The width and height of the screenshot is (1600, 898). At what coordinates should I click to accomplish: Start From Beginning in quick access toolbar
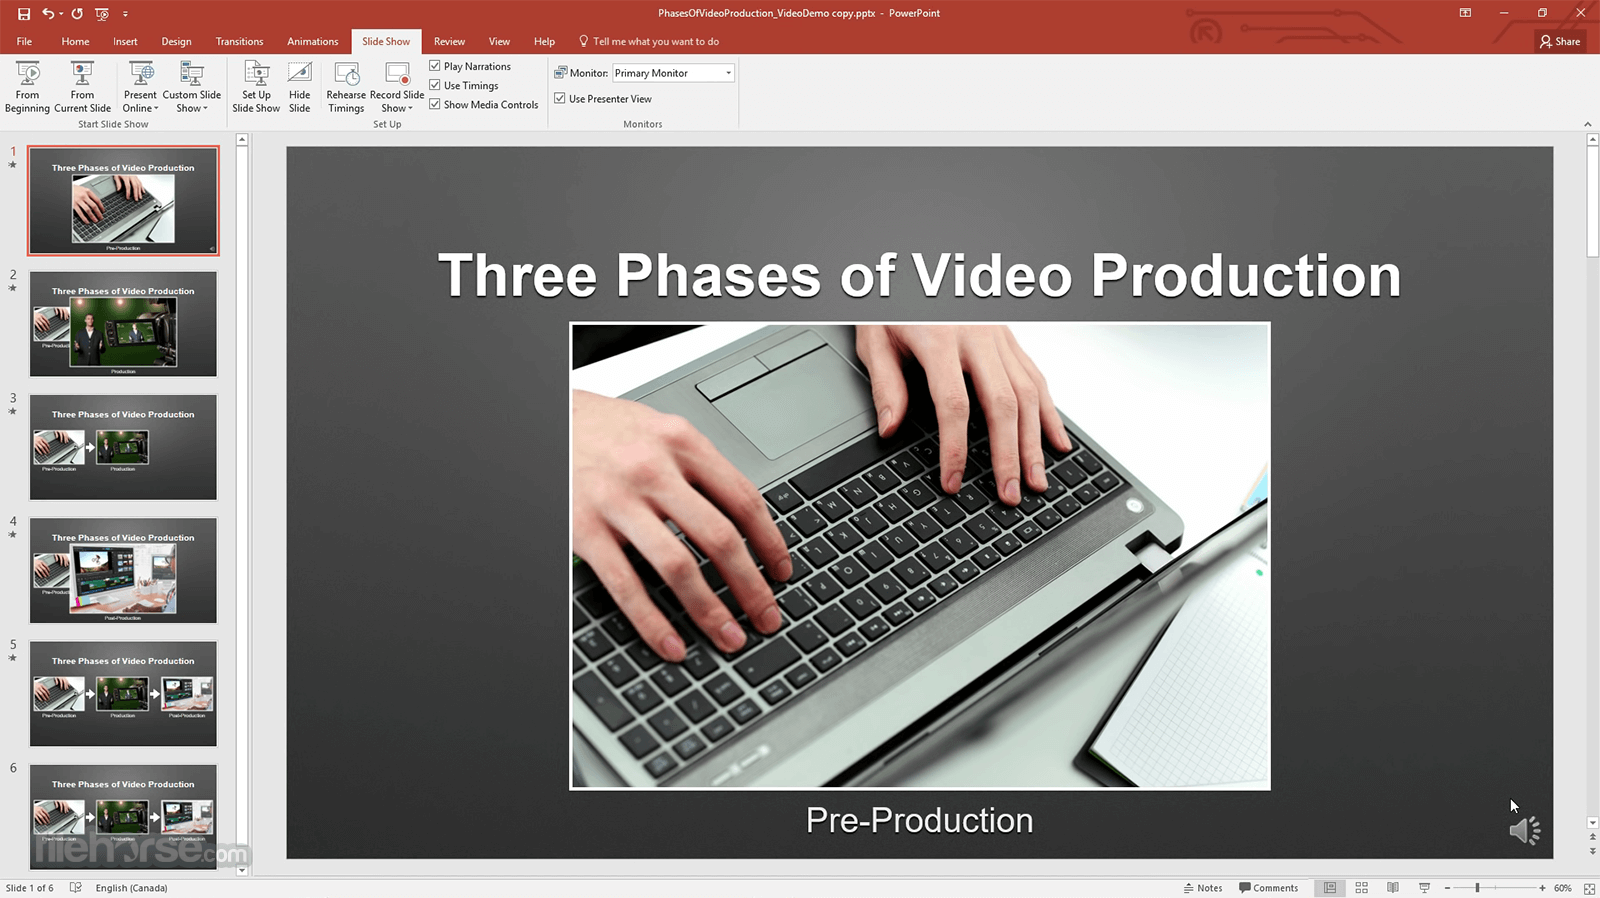click(x=102, y=14)
